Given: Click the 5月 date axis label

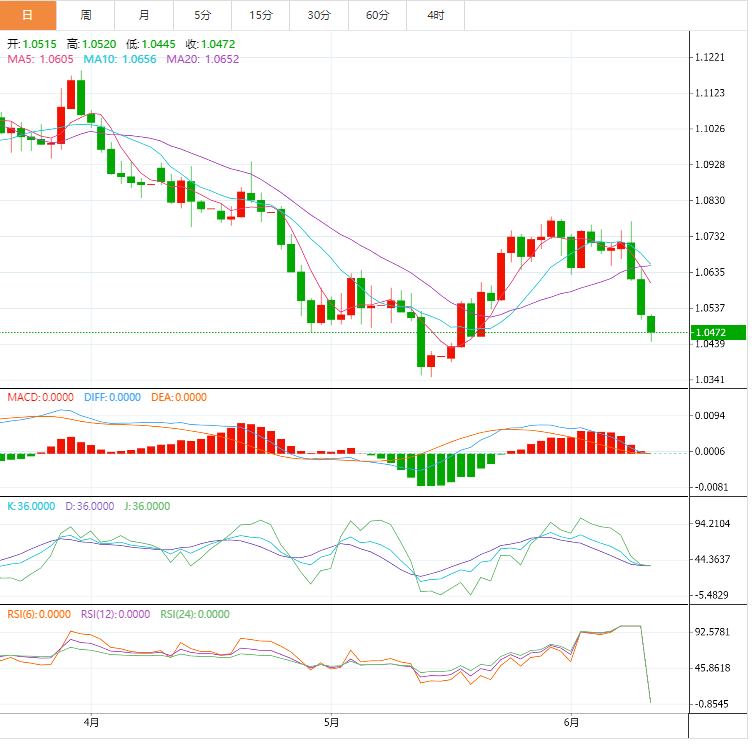Looking at the screenshot, I should coord(331,723).
